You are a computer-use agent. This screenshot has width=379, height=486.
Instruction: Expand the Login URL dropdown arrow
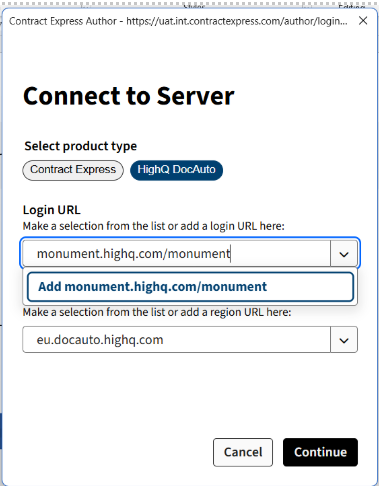[x=344, y=254]
